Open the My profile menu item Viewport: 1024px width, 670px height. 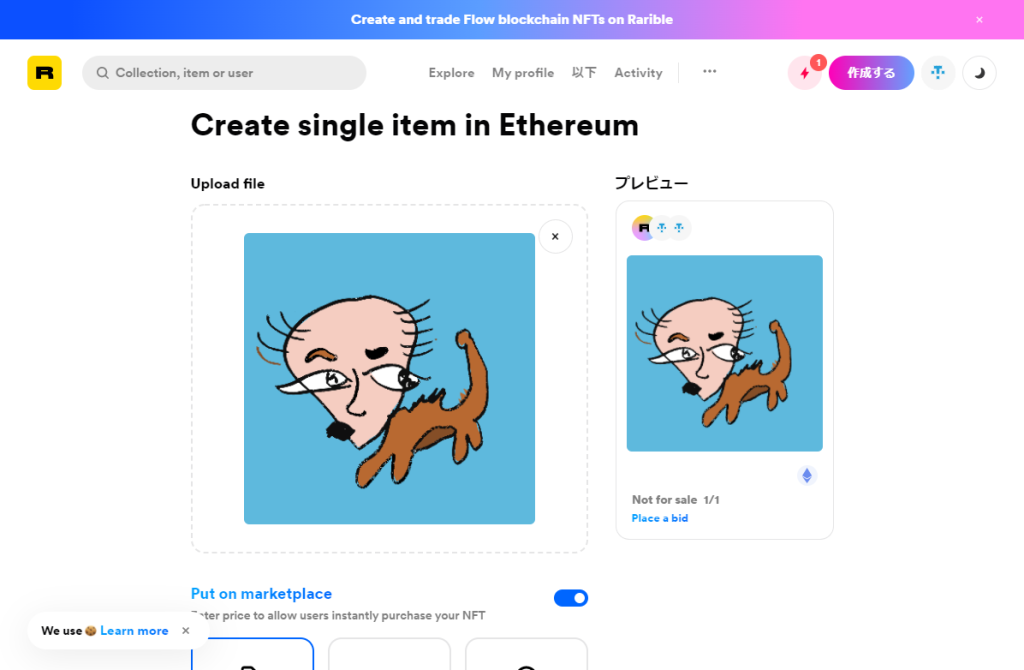[523, 73]
